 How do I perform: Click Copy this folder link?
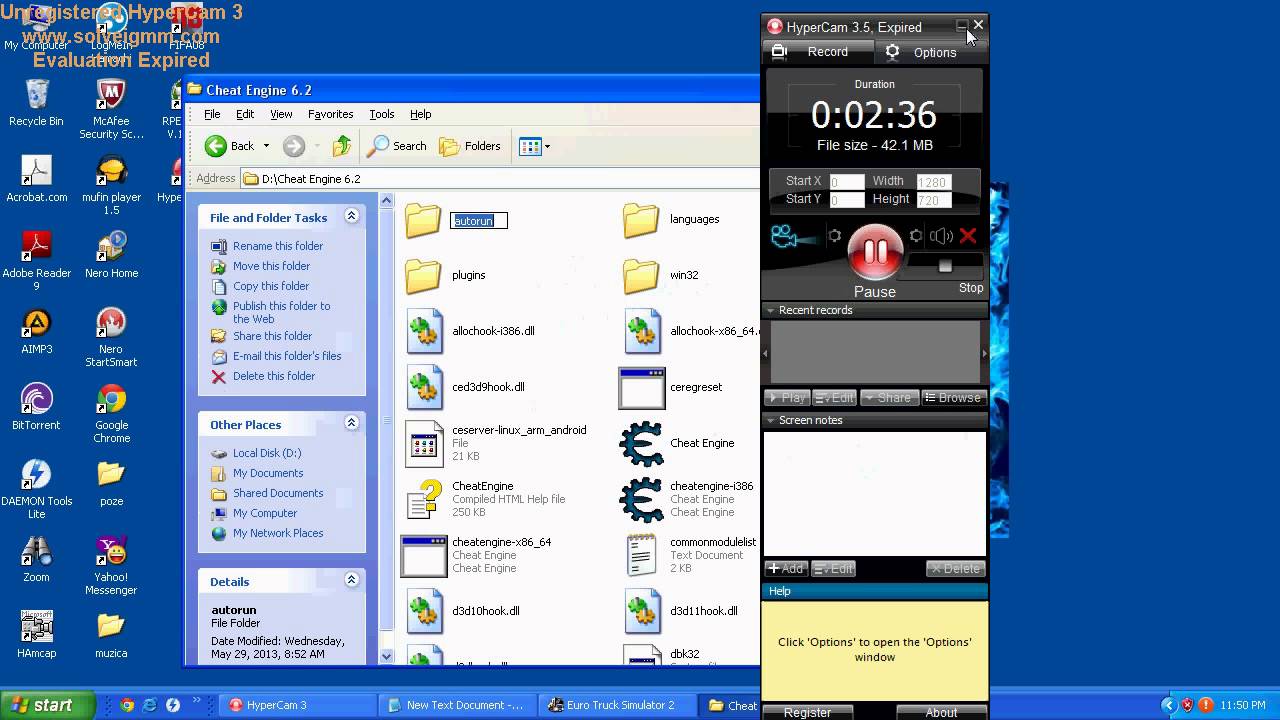[x=271, y=286]
